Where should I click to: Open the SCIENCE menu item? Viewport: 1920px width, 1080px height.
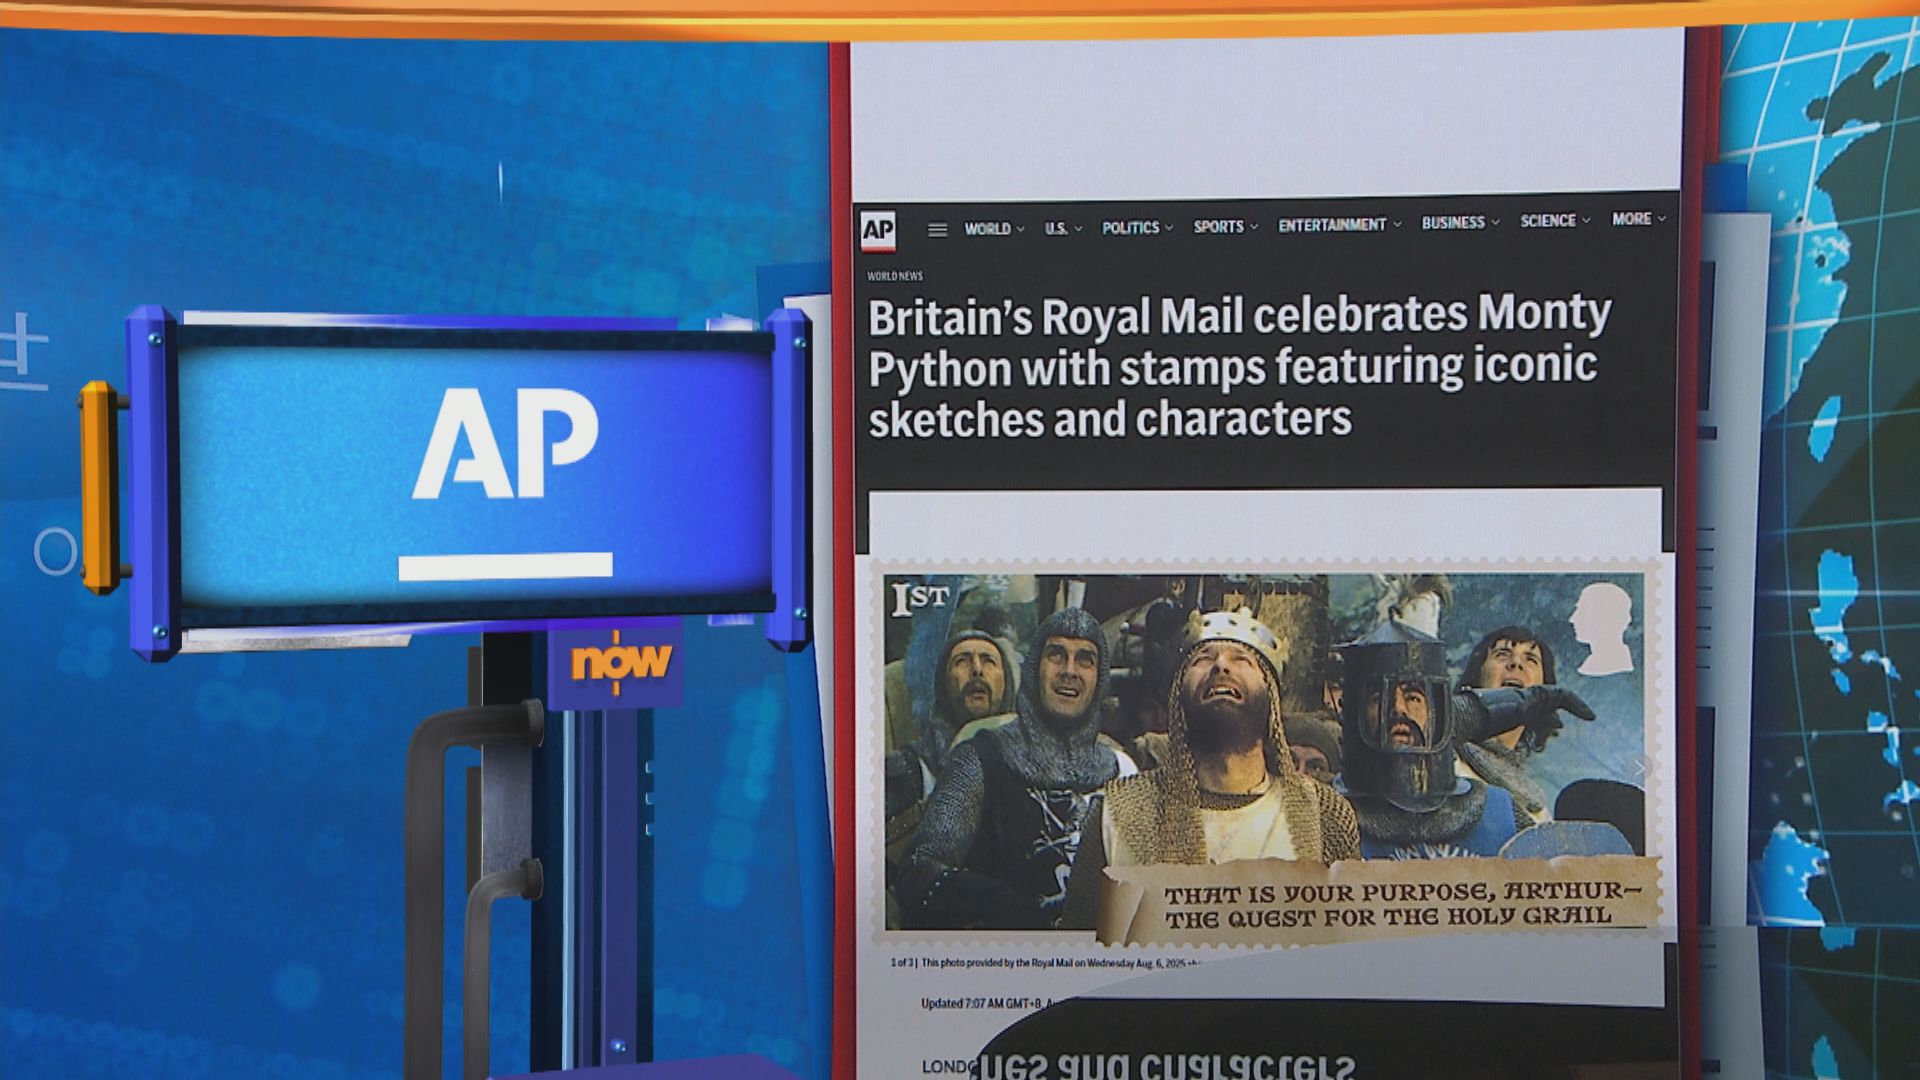point(1548,221)
